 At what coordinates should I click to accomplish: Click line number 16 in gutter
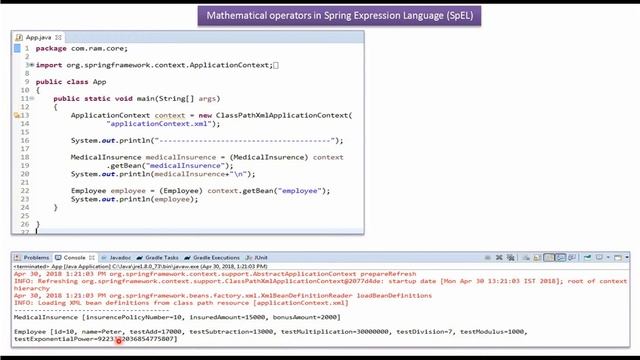click(x=25, y=140)
